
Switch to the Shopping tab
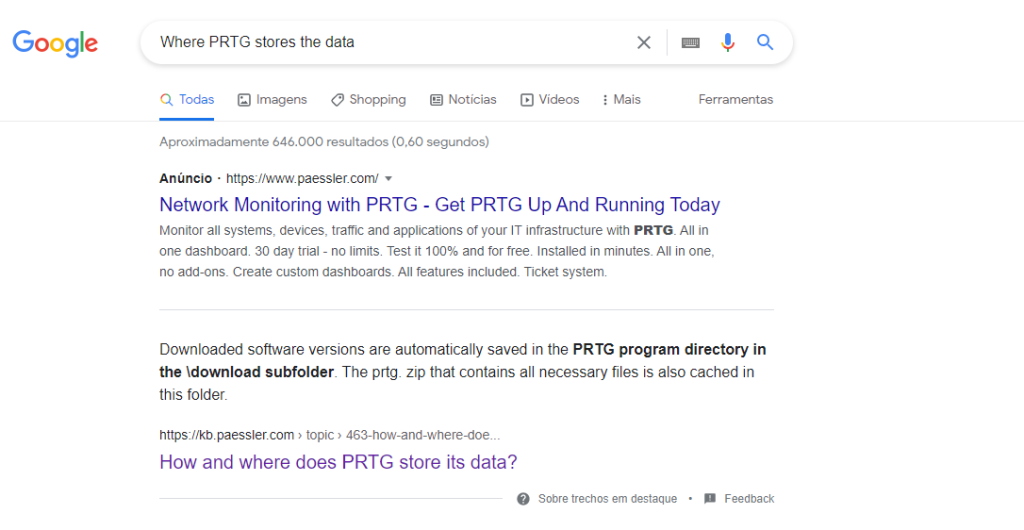368,100
